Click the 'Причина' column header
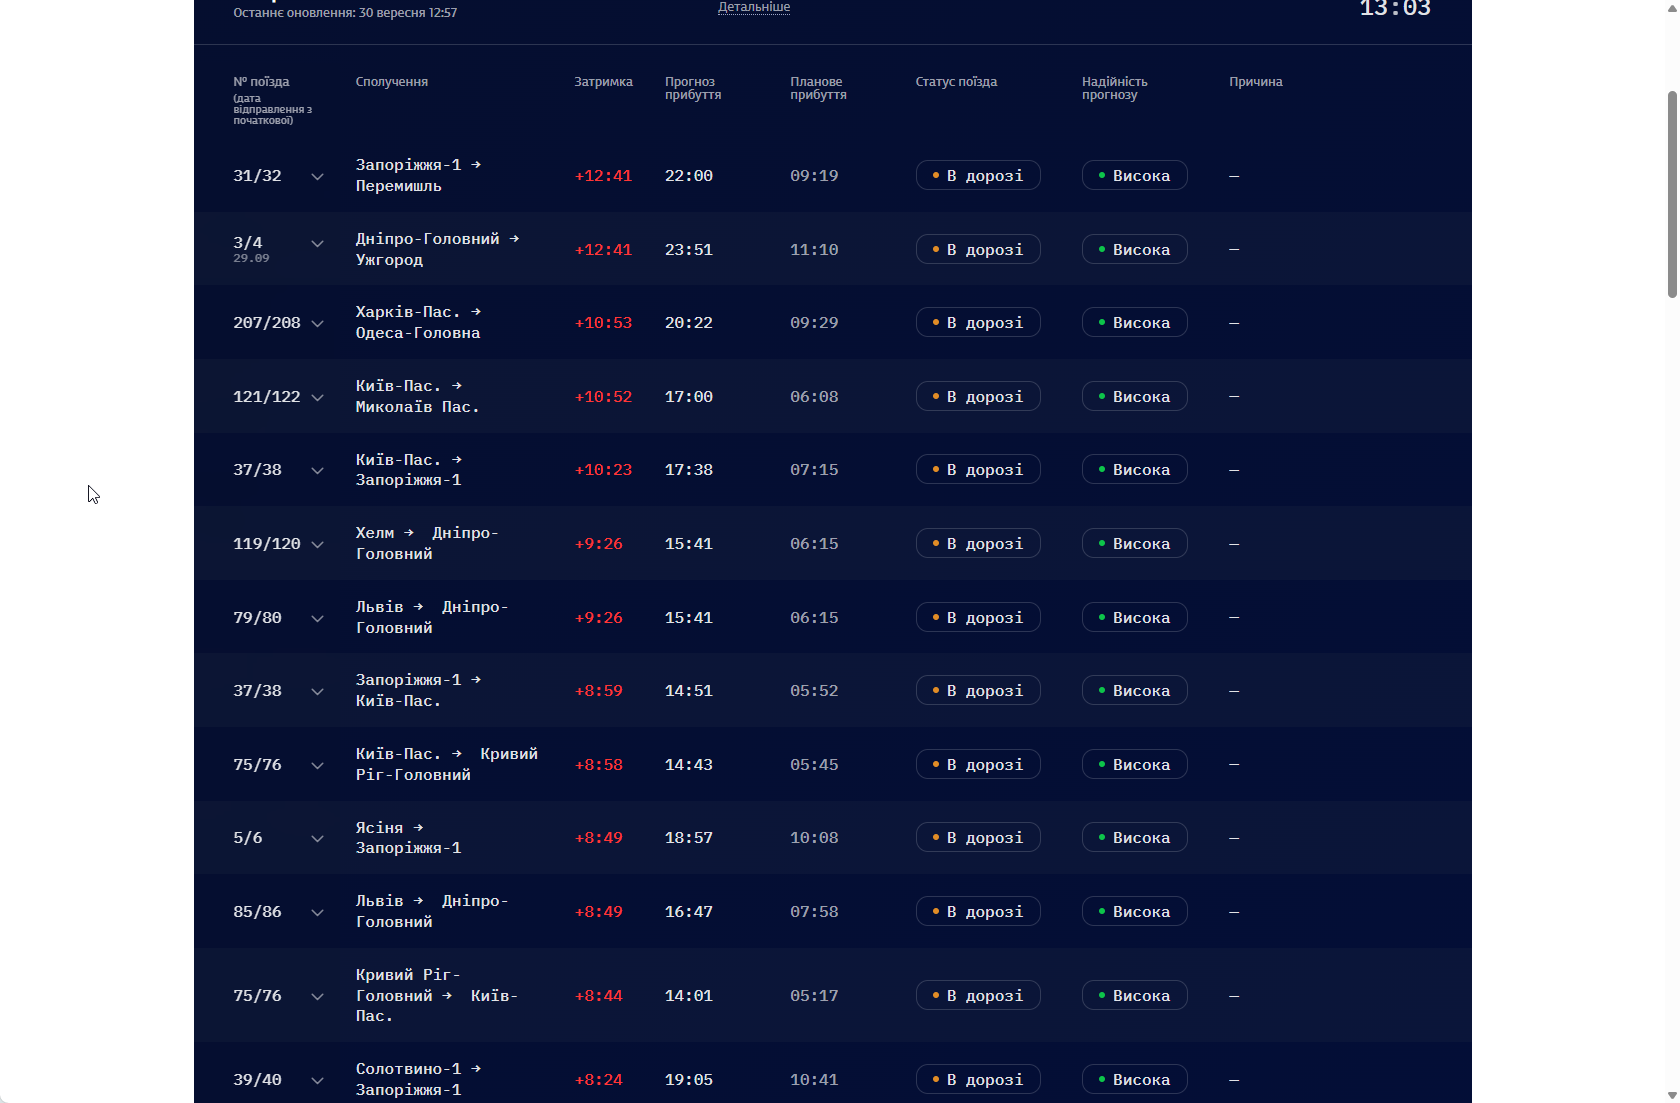Screen dimensions: 1680x1103 (x=1256, y=82)
